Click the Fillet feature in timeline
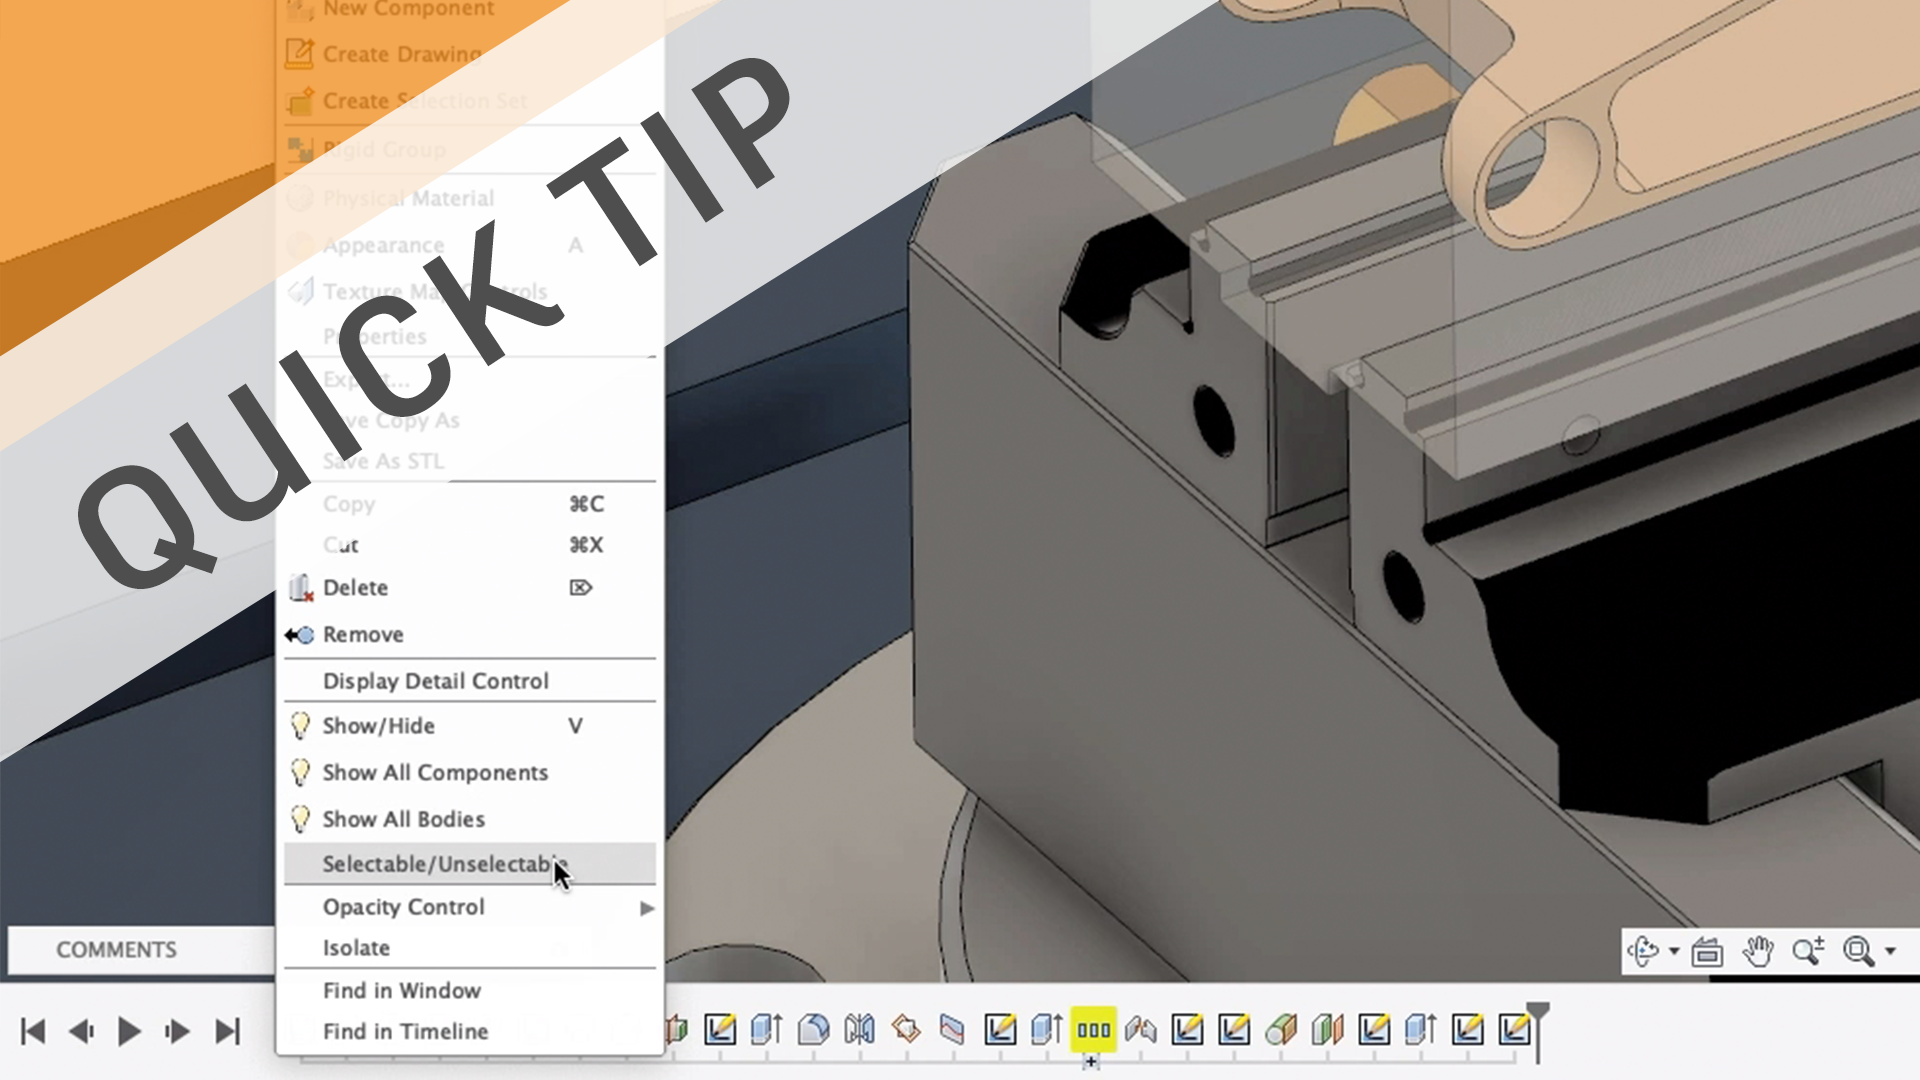This screenshot has width=1920, height=1080. (x=814, y=1029)
